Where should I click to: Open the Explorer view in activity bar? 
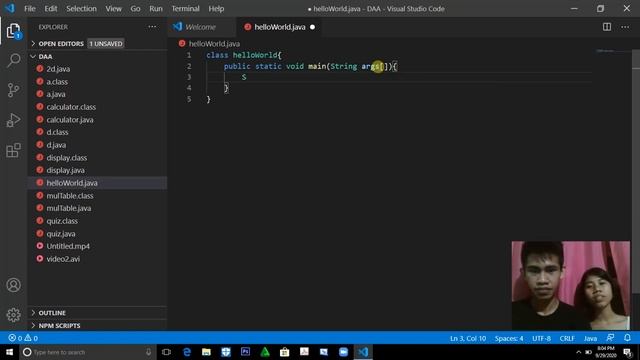(13, 31)
